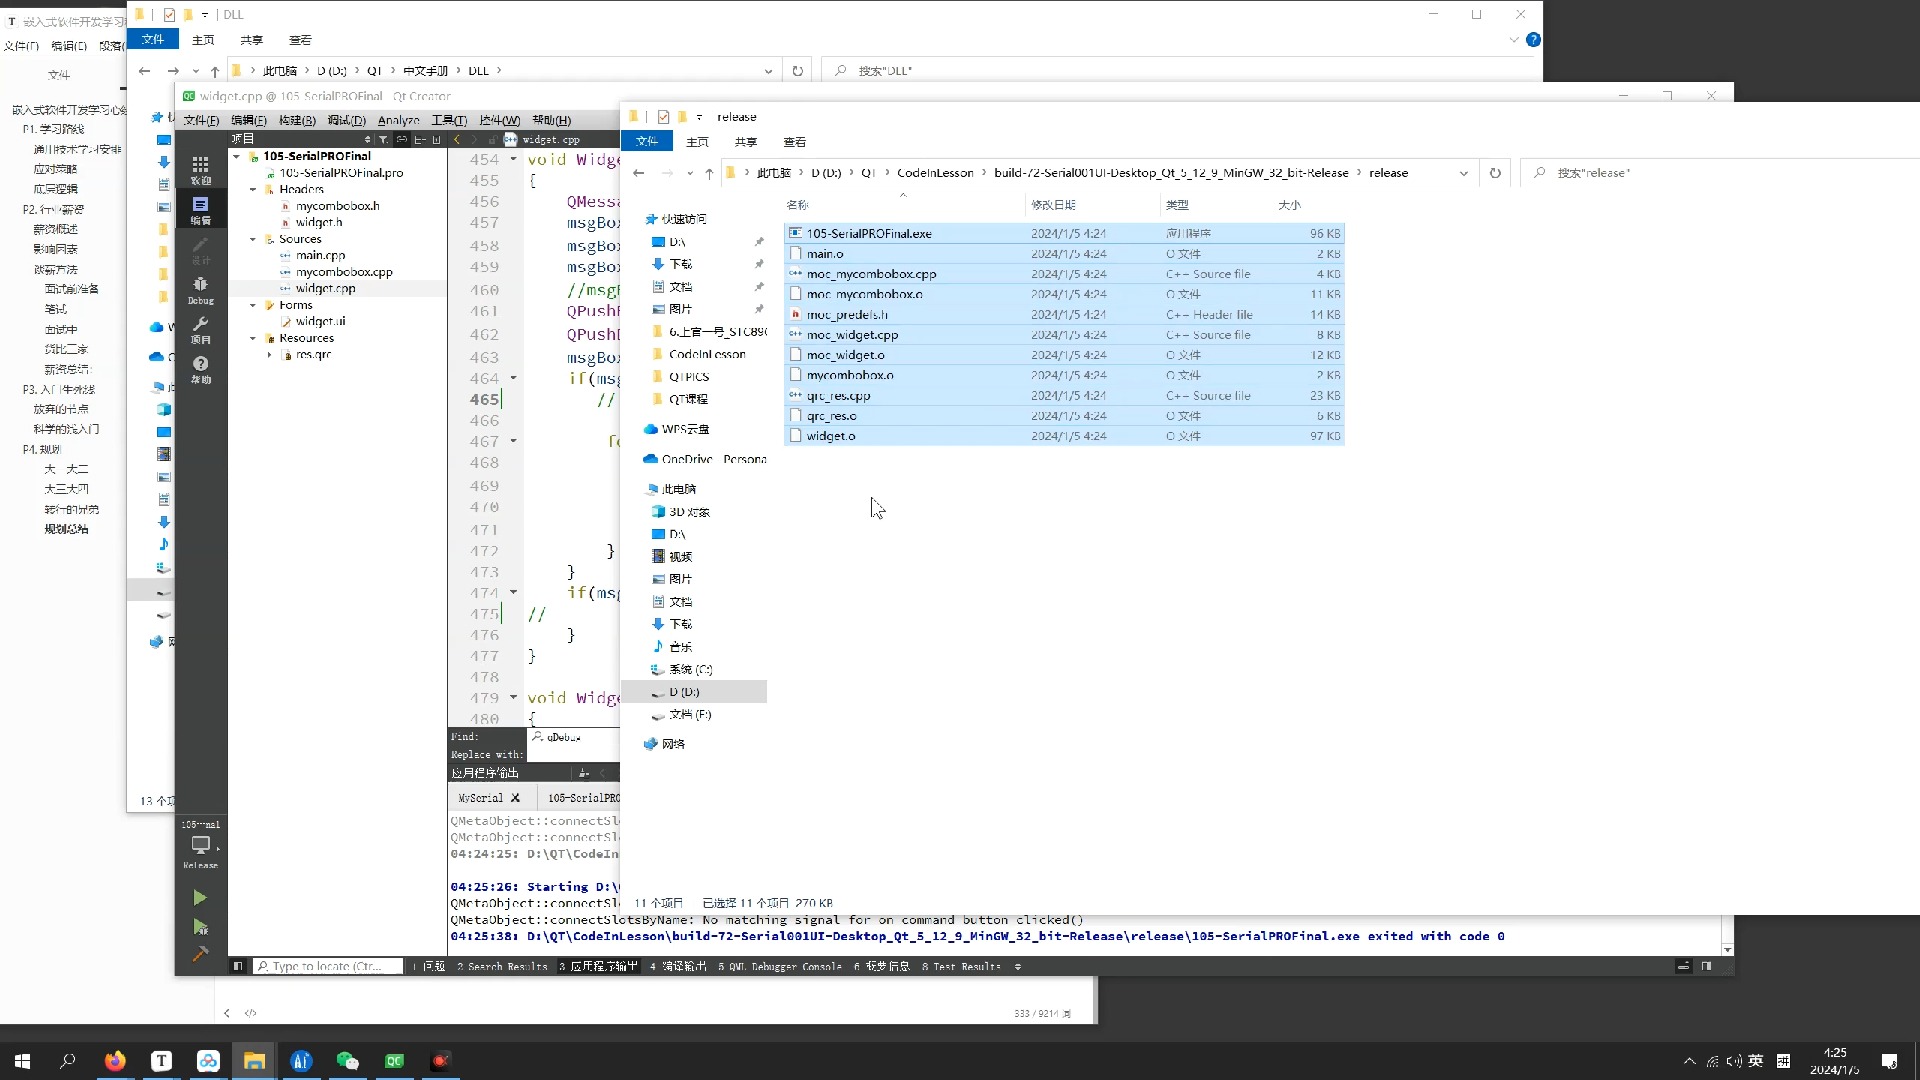Collapse the 105-SerialPROFinal project node

[x=237, y=156]
